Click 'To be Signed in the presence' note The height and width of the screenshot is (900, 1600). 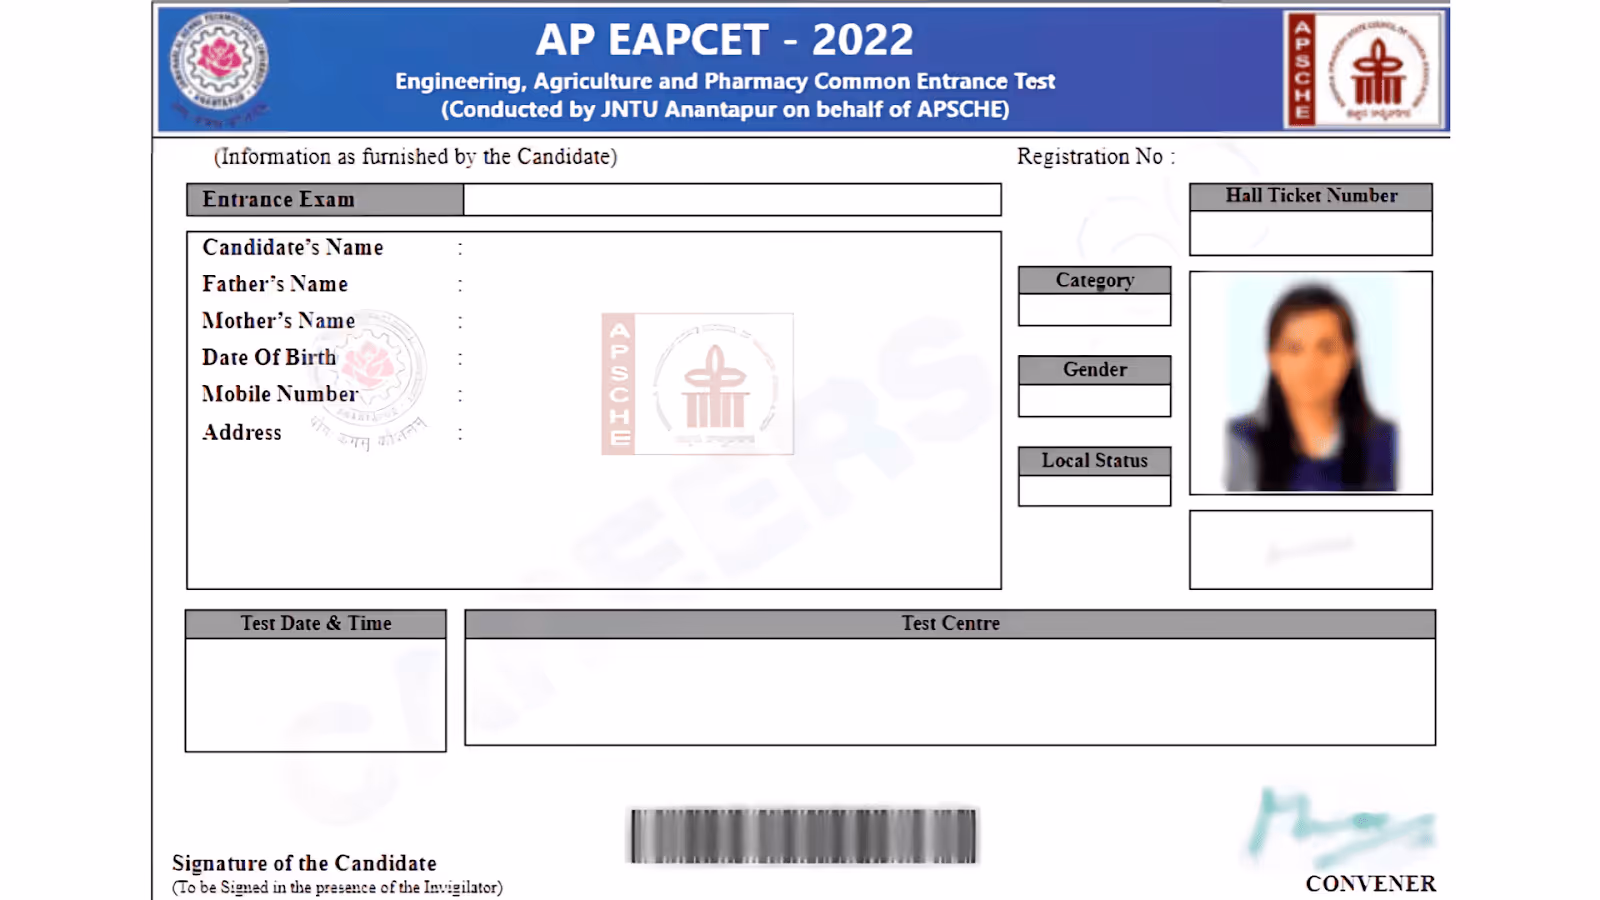[x=337, y=887]
